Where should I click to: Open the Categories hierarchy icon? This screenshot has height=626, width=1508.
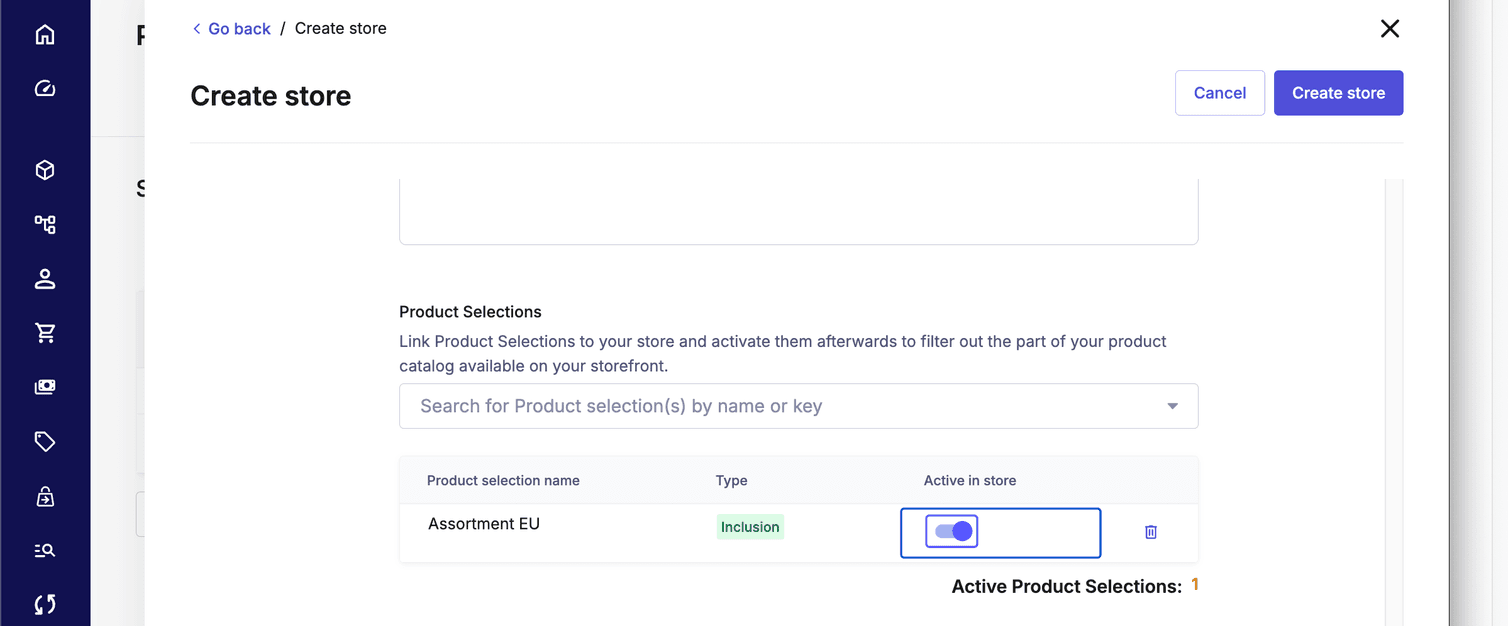tap(45, 224)
